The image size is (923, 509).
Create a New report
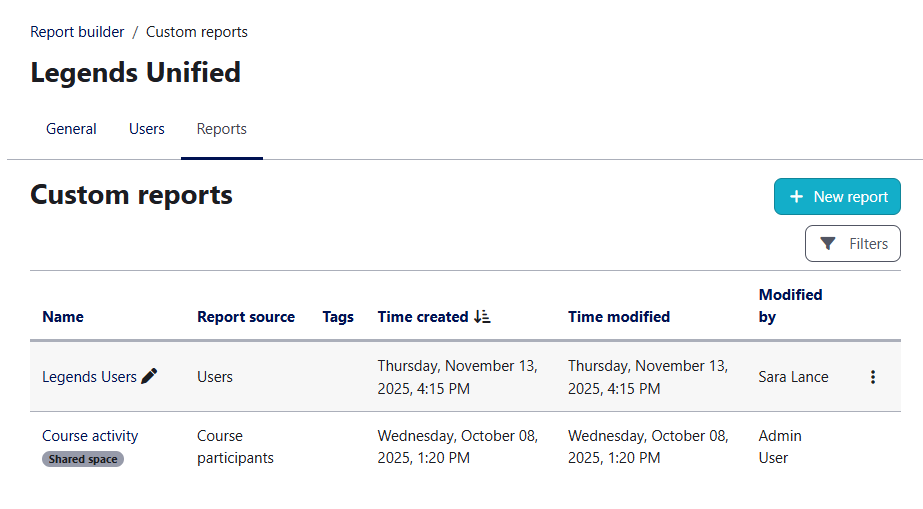837,197
